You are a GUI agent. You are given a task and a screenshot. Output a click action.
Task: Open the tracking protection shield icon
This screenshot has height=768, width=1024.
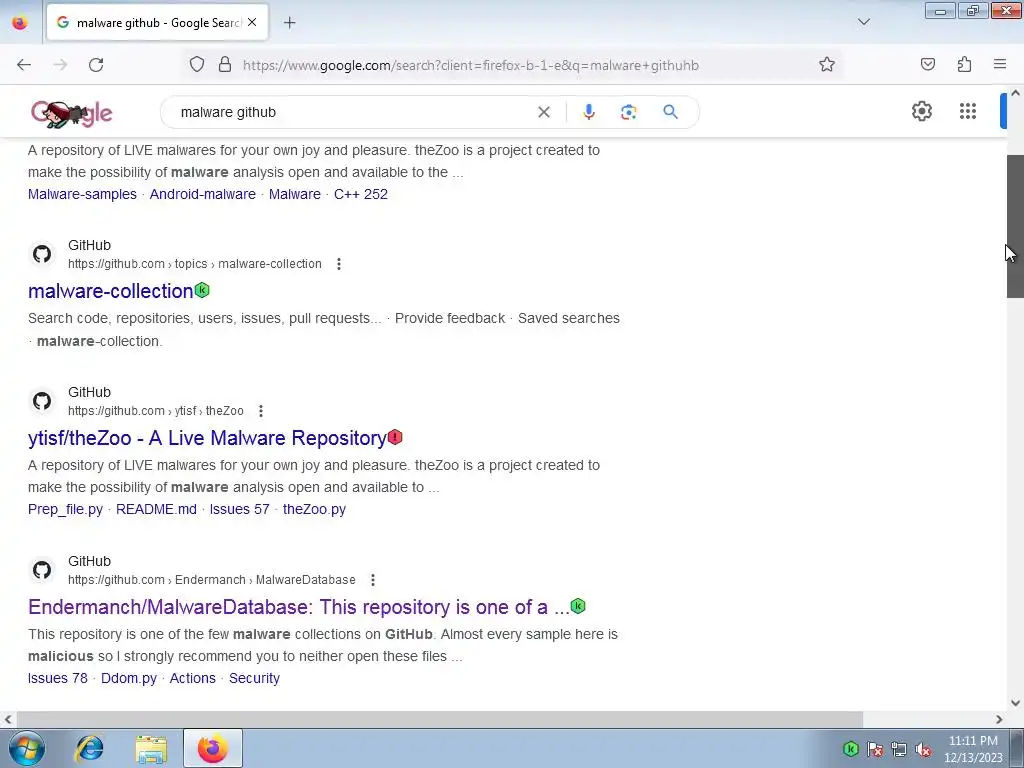(x=197, y=65)
